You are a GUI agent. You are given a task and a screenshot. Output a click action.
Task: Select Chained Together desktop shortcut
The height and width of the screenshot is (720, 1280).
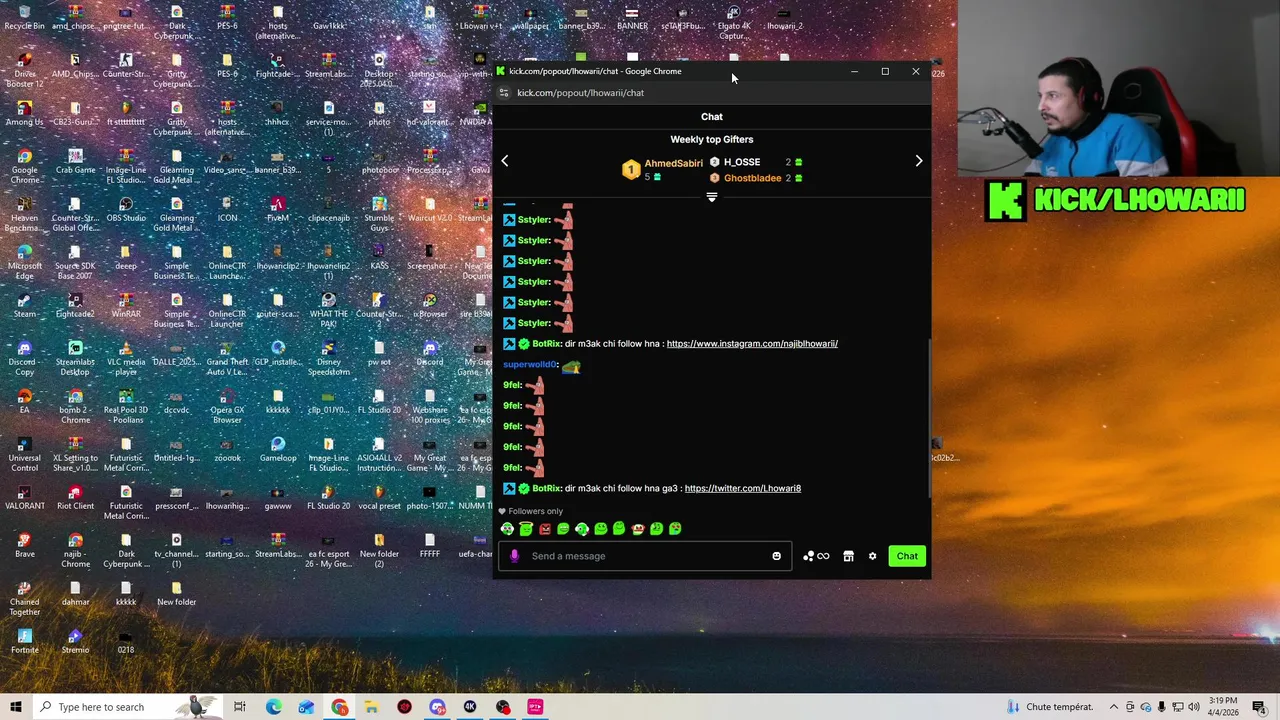[x=24, y=598]
